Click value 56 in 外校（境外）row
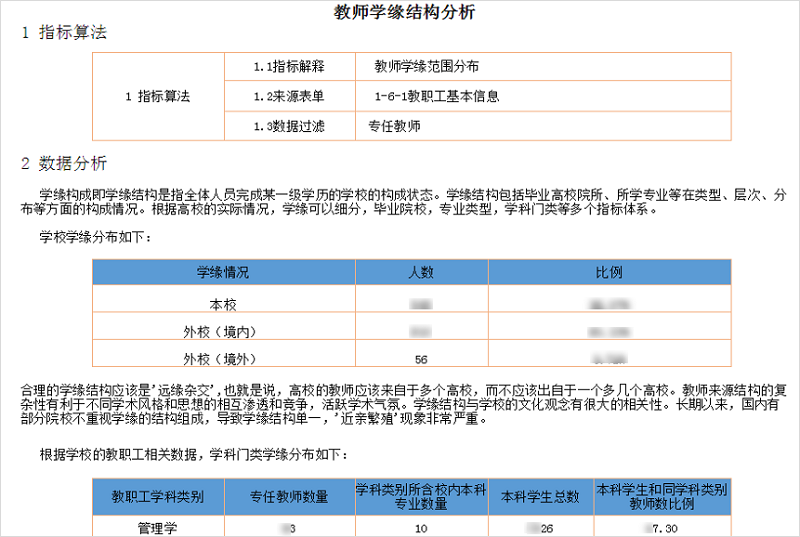 (421, 360)
